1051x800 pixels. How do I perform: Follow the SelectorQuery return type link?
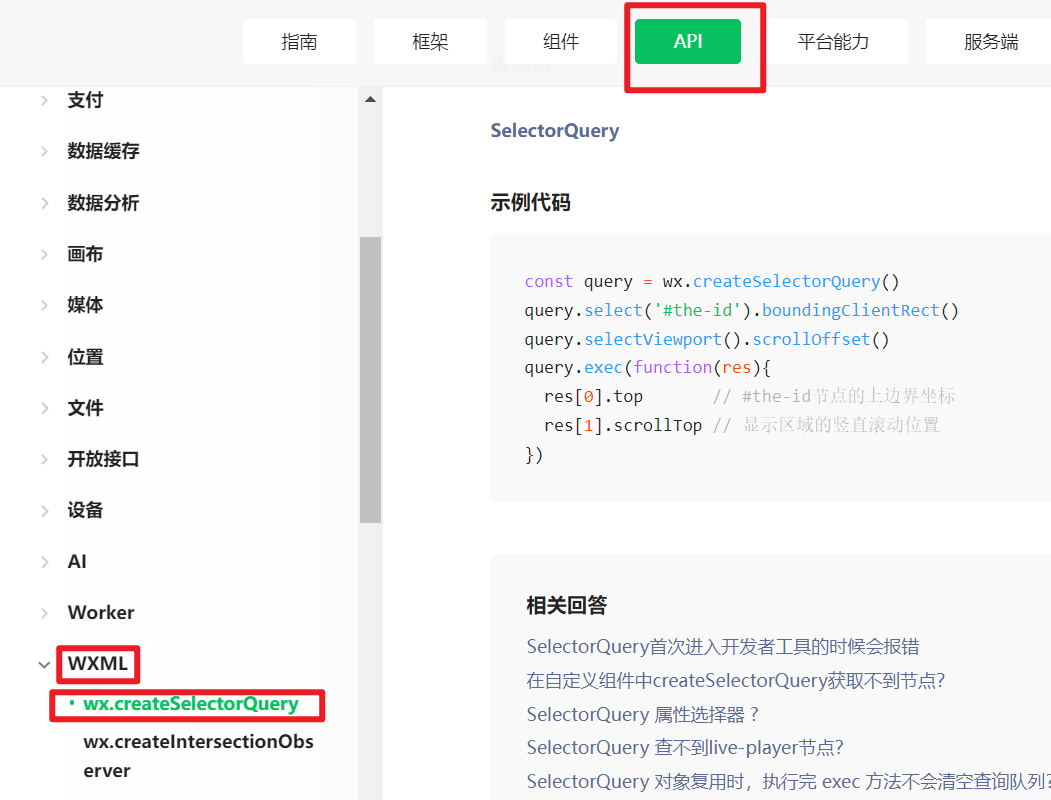point(555,131)
